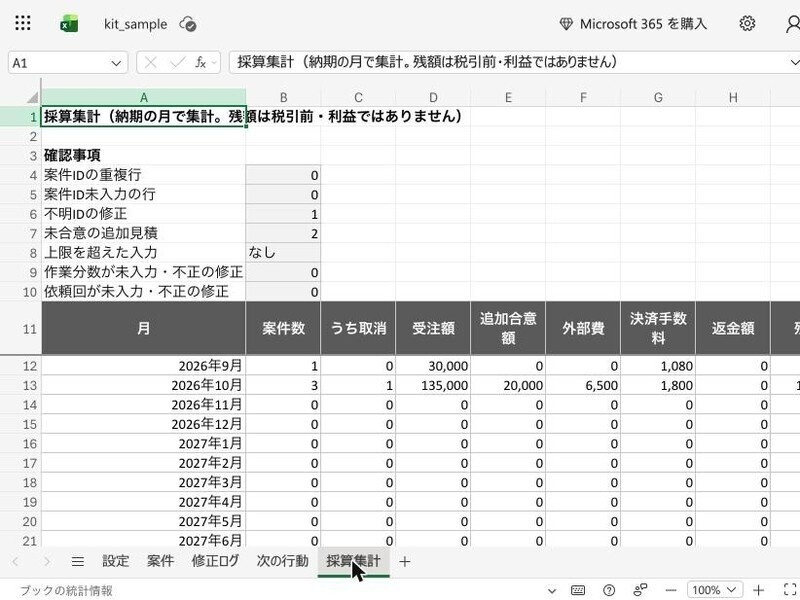Click the 2027年3月 month cell

click(143, 482)
